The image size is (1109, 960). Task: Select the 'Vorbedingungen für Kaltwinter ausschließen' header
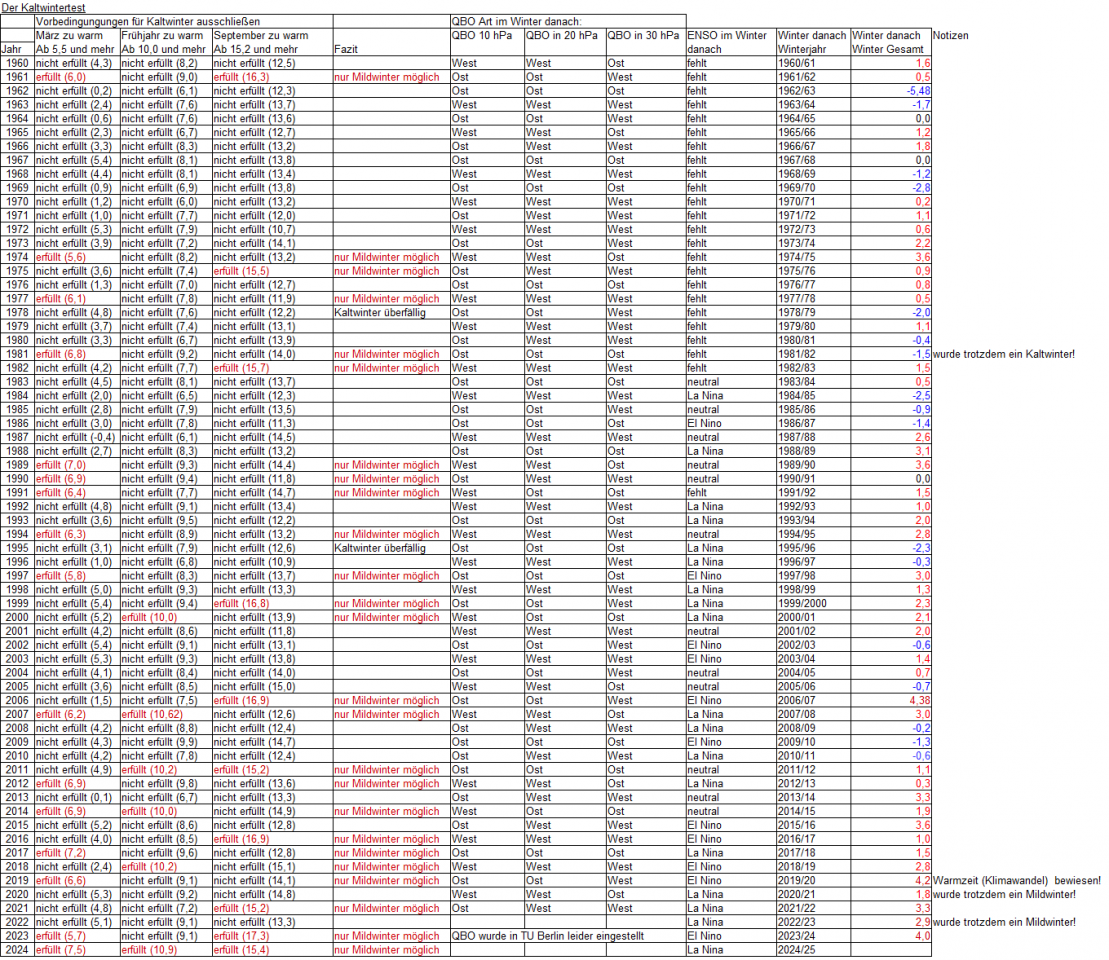click(148, 21)
